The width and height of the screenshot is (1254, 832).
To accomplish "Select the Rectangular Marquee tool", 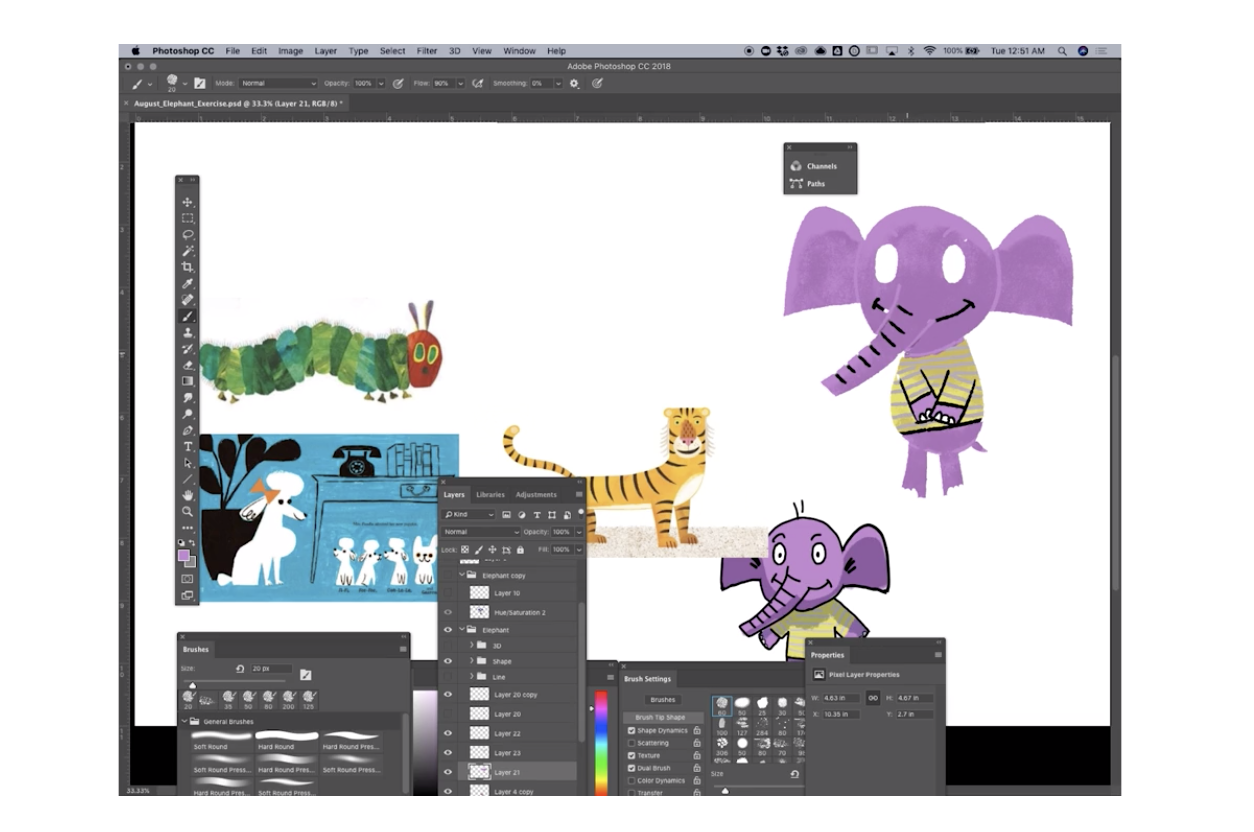I will pyautogui.click(x=187, y=218).
